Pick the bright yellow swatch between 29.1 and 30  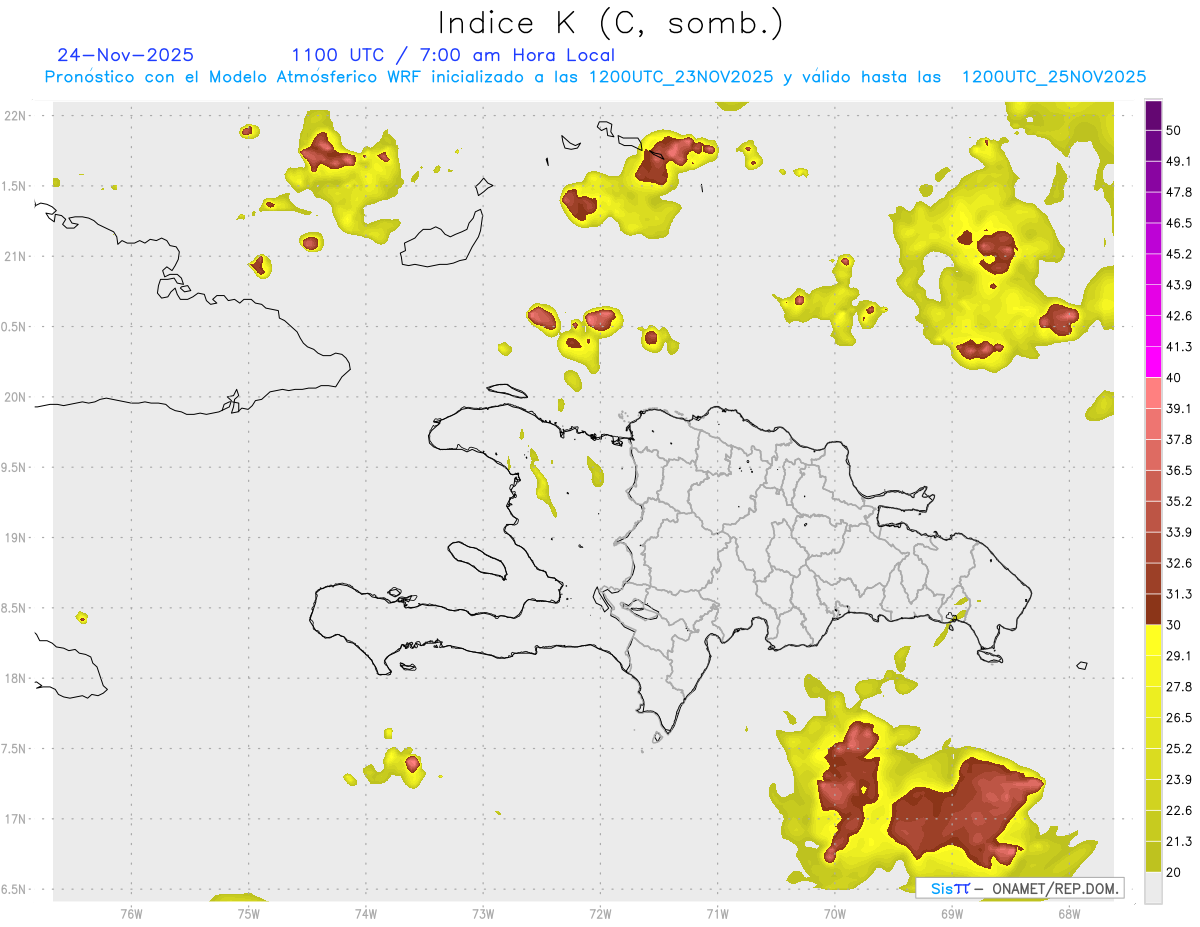point(1154,641)
